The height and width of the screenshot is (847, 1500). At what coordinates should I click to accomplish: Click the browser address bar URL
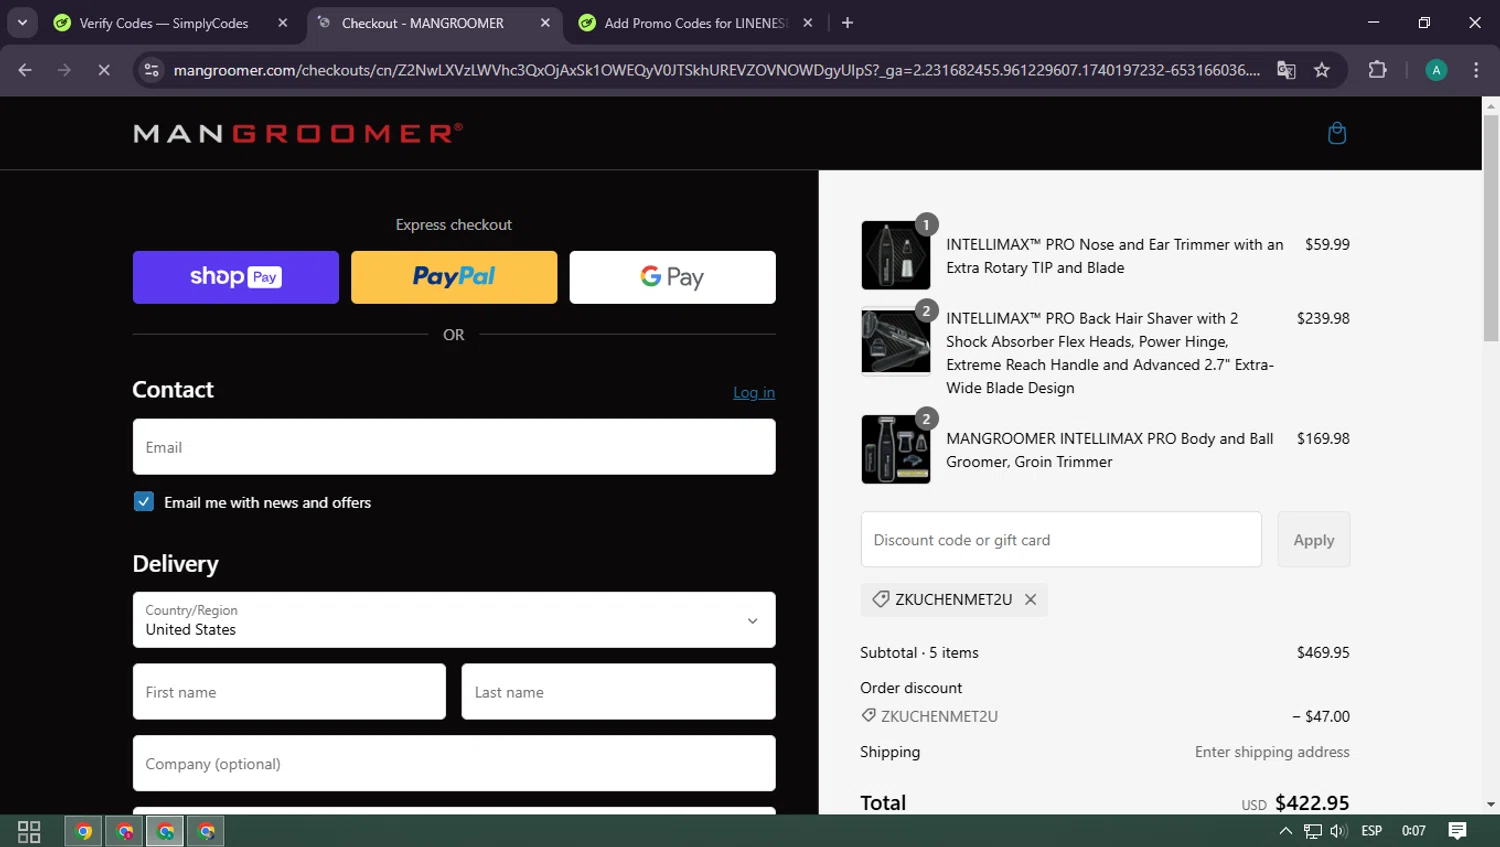pos(716,70)
